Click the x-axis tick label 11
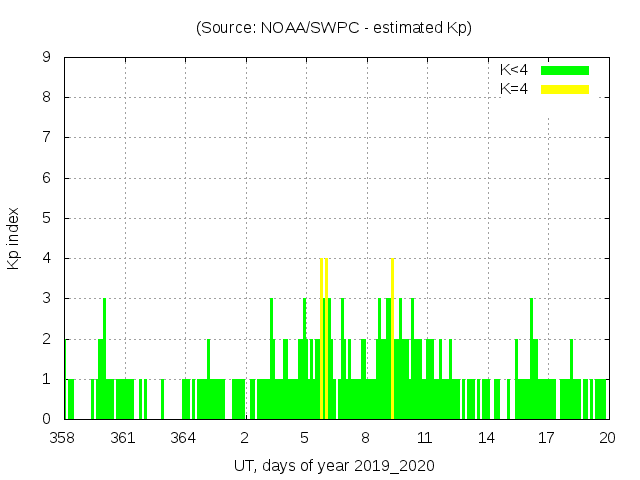Screen dimensions: 640x480 [x=425, y=438]
